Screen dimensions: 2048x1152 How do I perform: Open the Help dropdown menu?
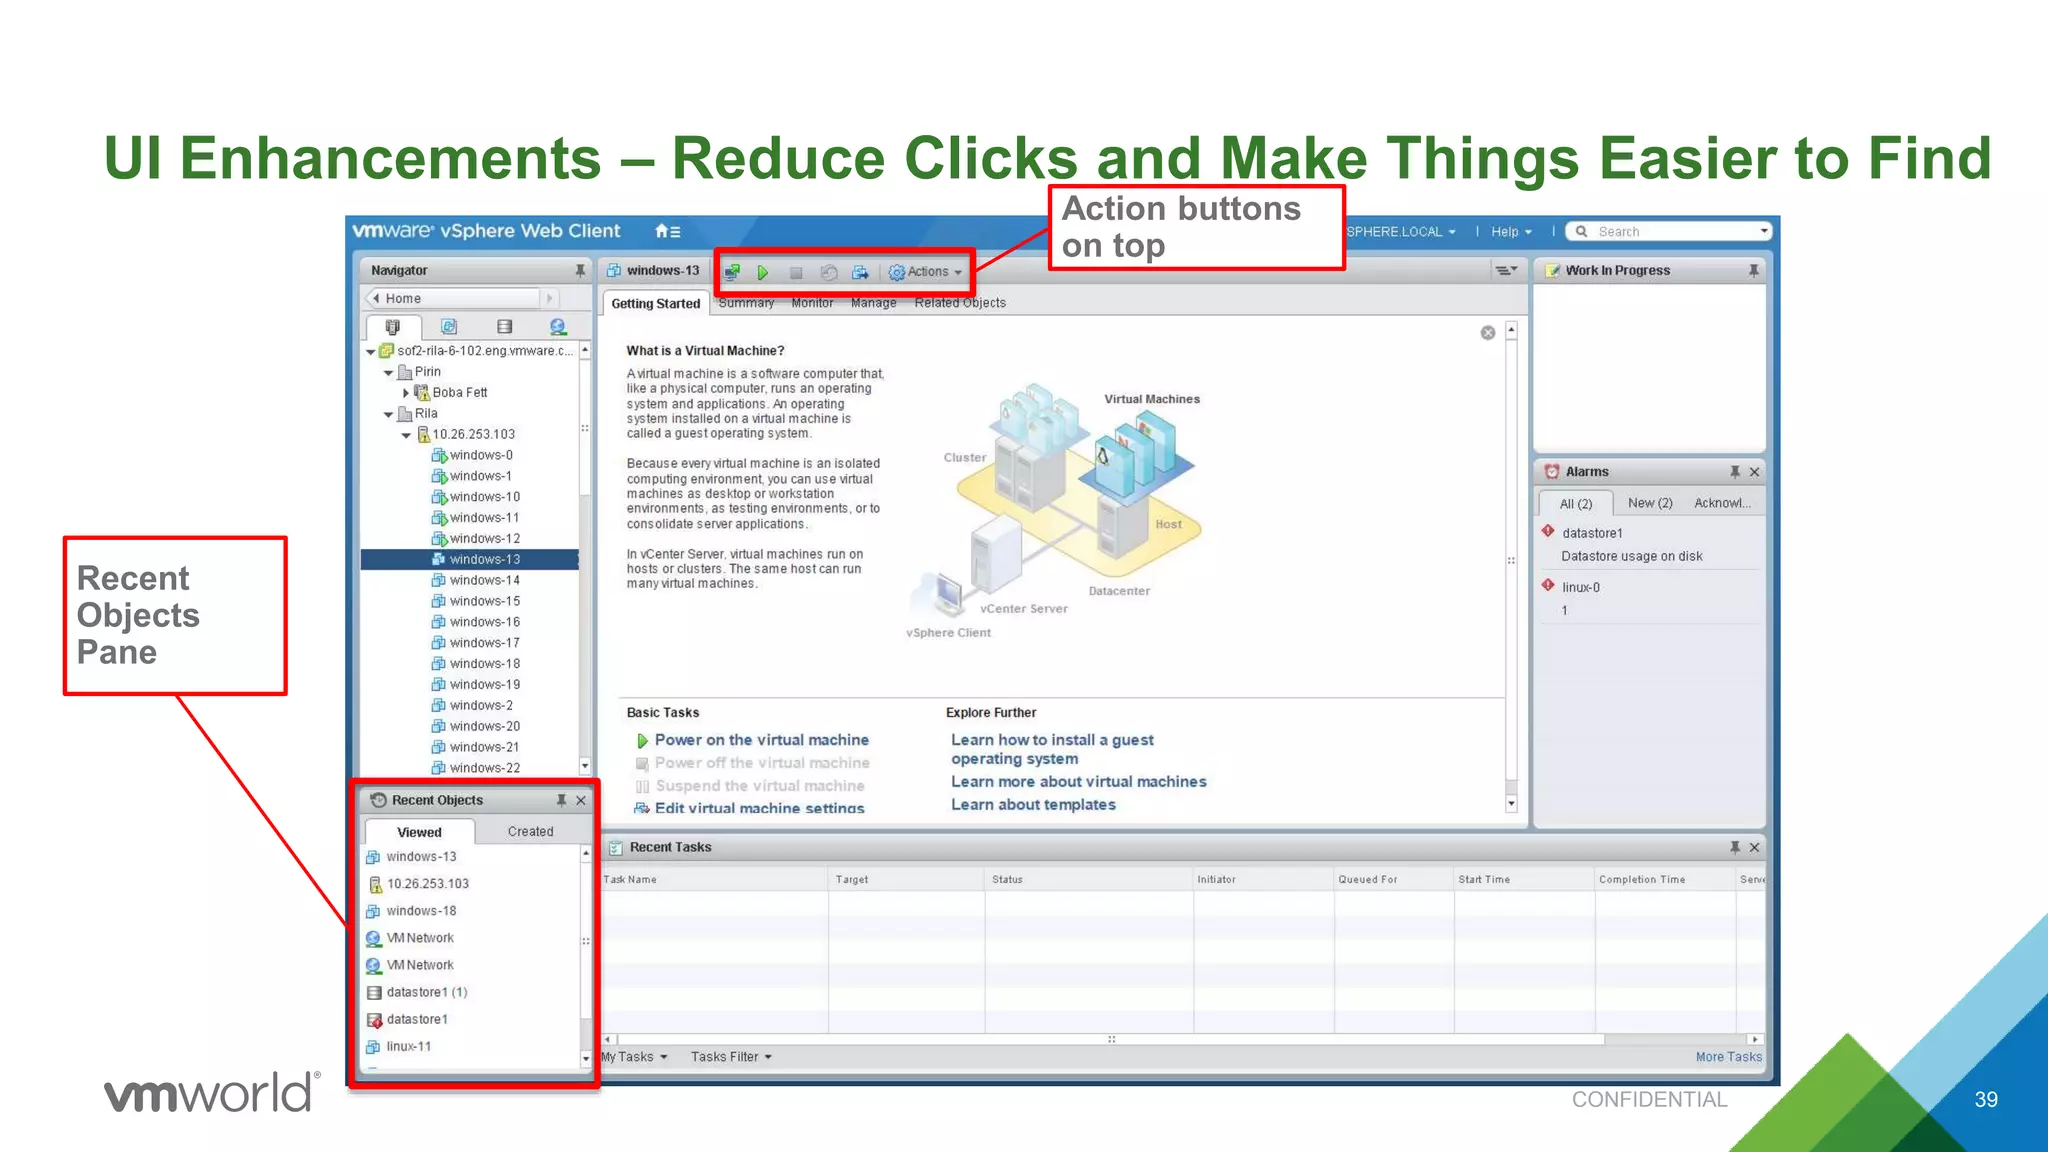click(x=1511, y=231)
